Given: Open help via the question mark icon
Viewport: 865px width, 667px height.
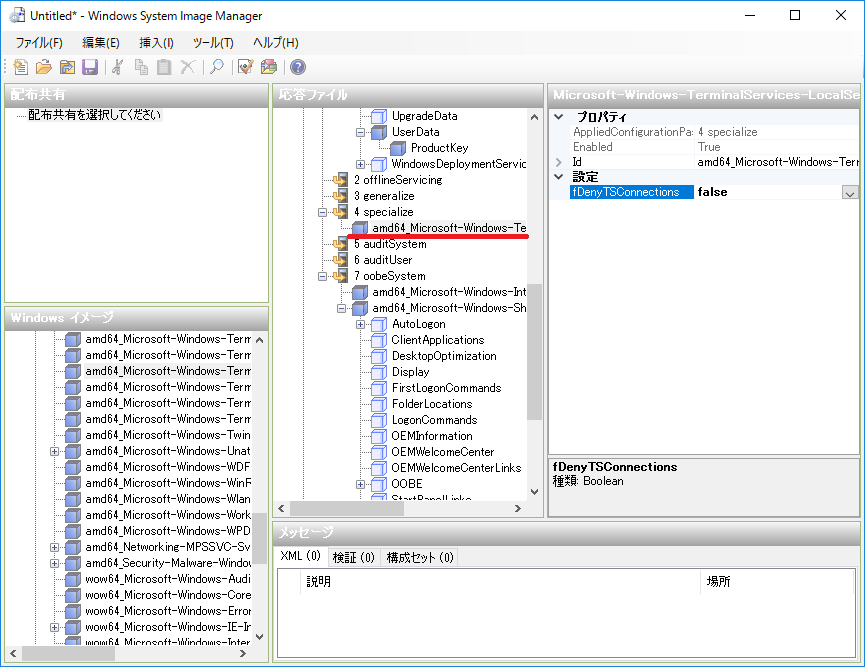Looking at the screenshot, I should click(x=298, y=67).
